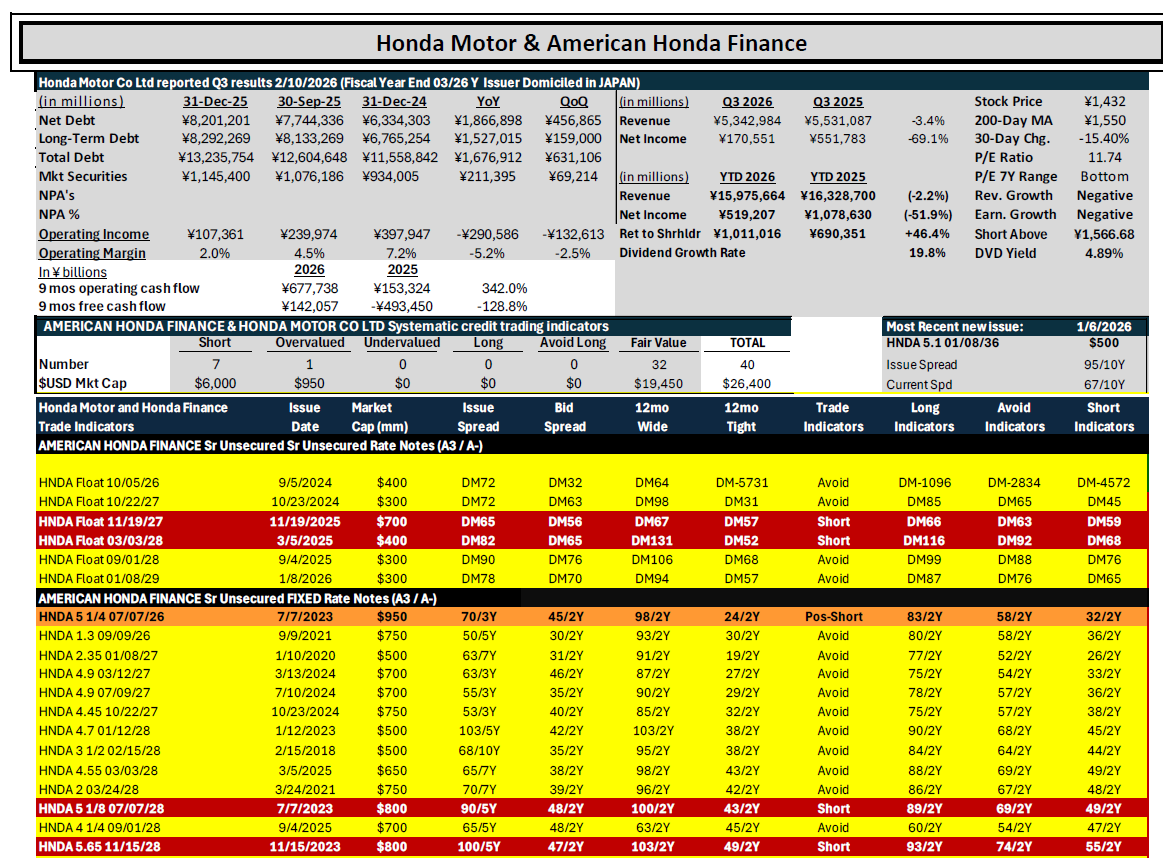Click the Fair Value count of 32
This screenshot has width=1163, height=858.
(x=659, y=365)
